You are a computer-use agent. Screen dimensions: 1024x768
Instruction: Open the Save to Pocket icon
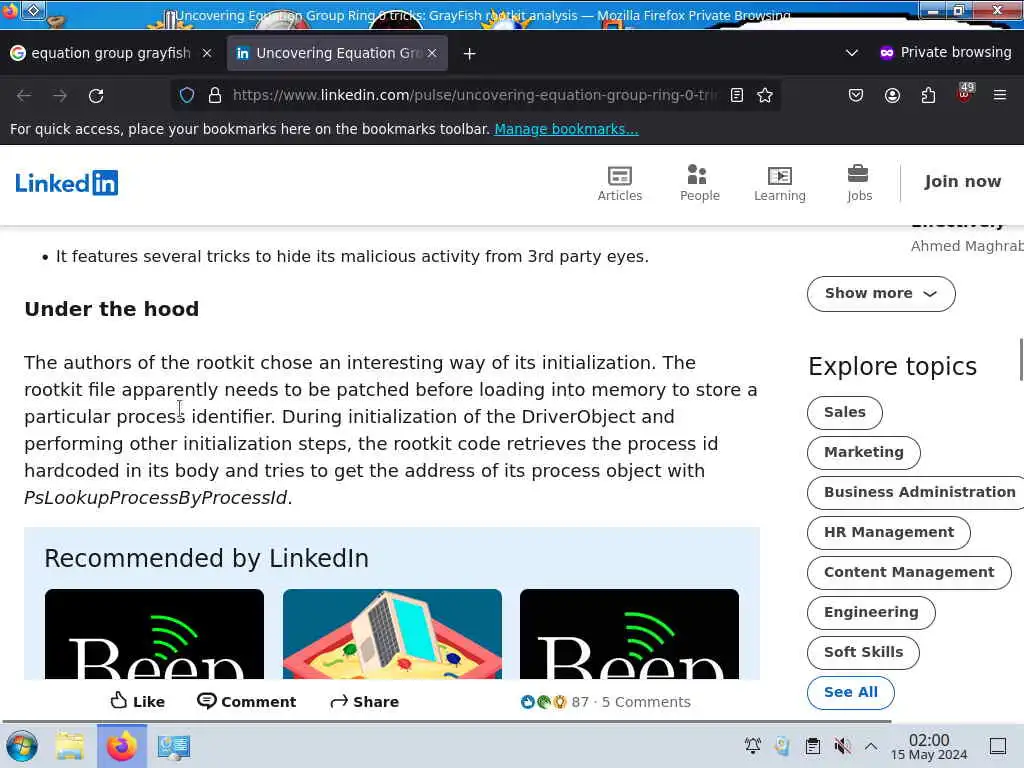pos(856,95)
